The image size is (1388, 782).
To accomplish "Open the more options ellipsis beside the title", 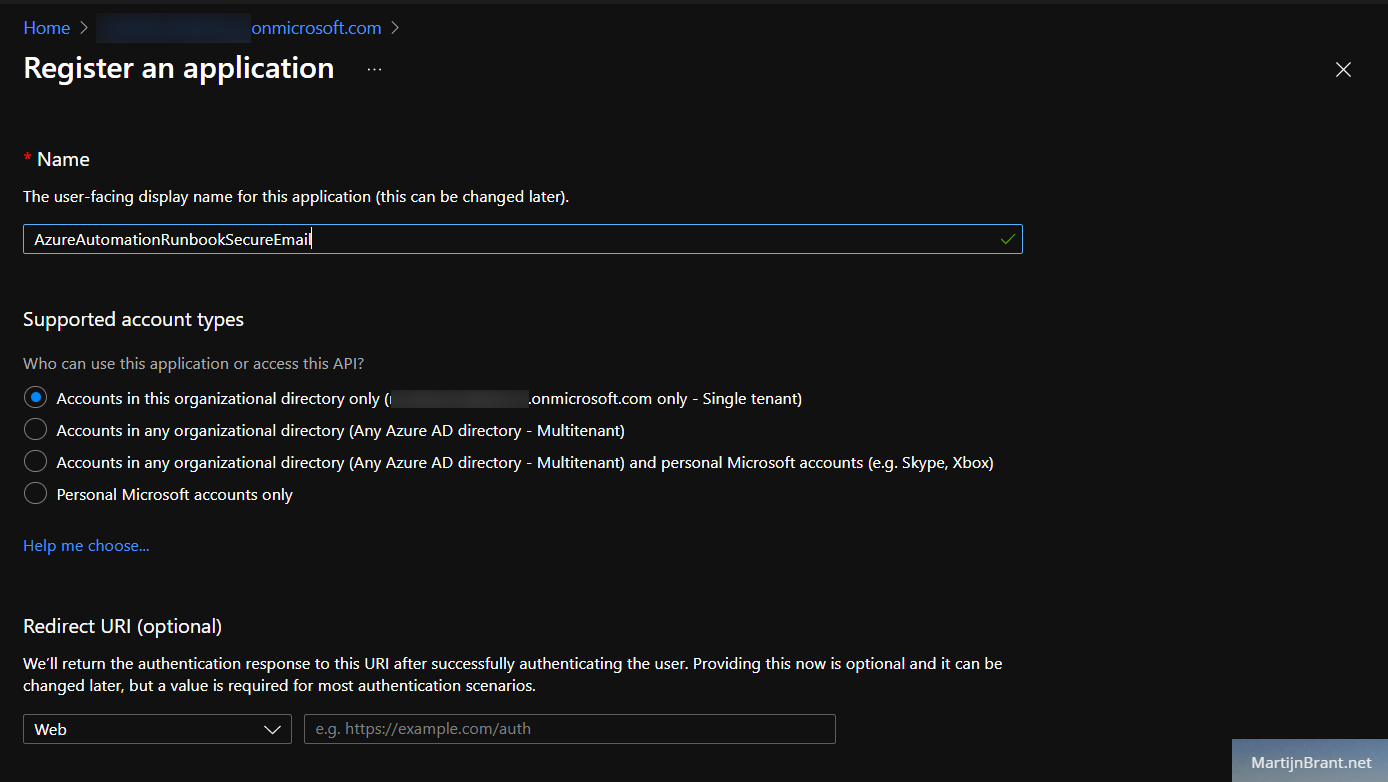I will click(x=374, y=69).
